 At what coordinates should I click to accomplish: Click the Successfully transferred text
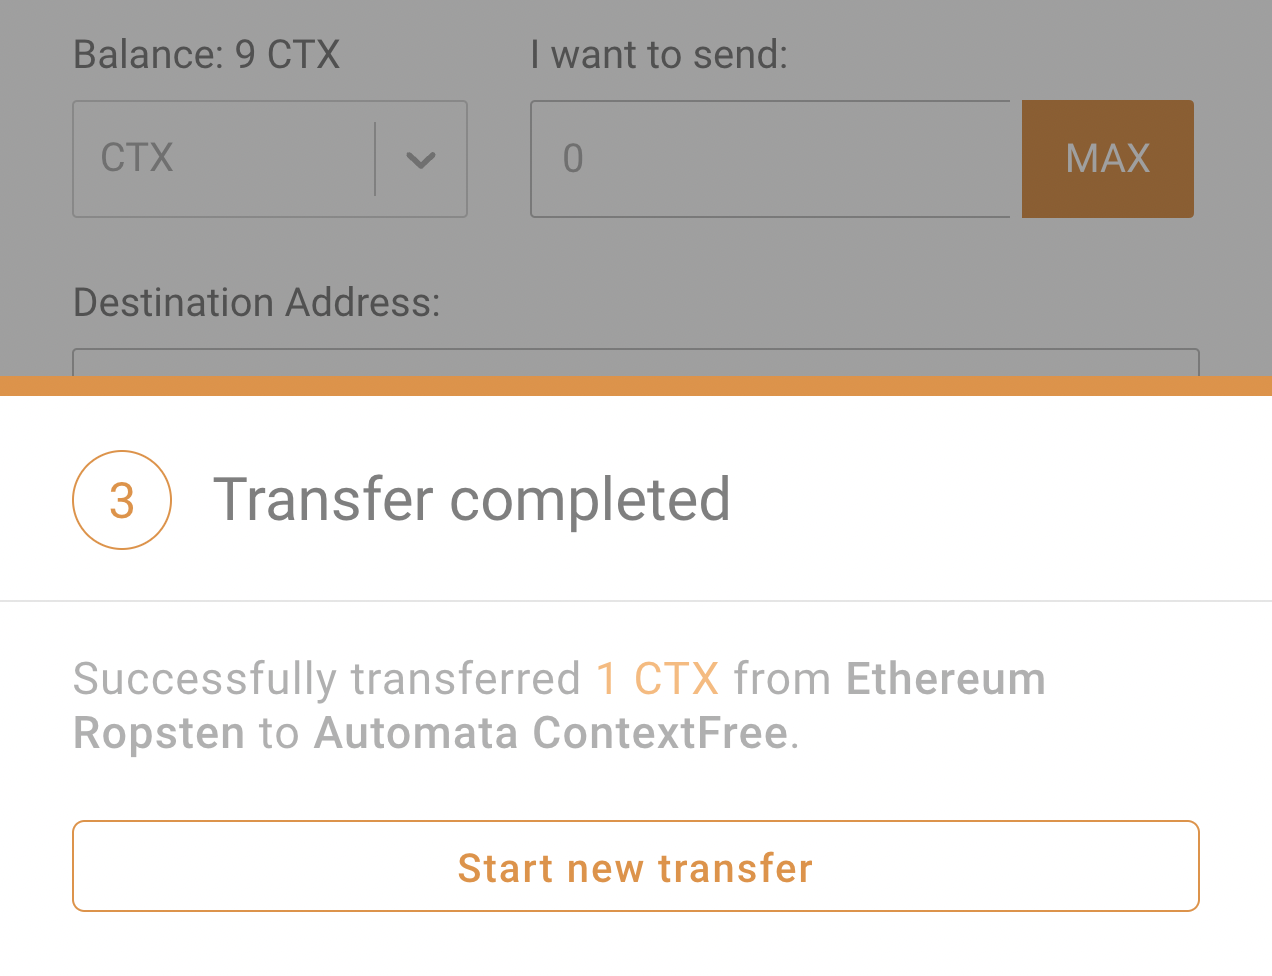click(x=327, y=679)
